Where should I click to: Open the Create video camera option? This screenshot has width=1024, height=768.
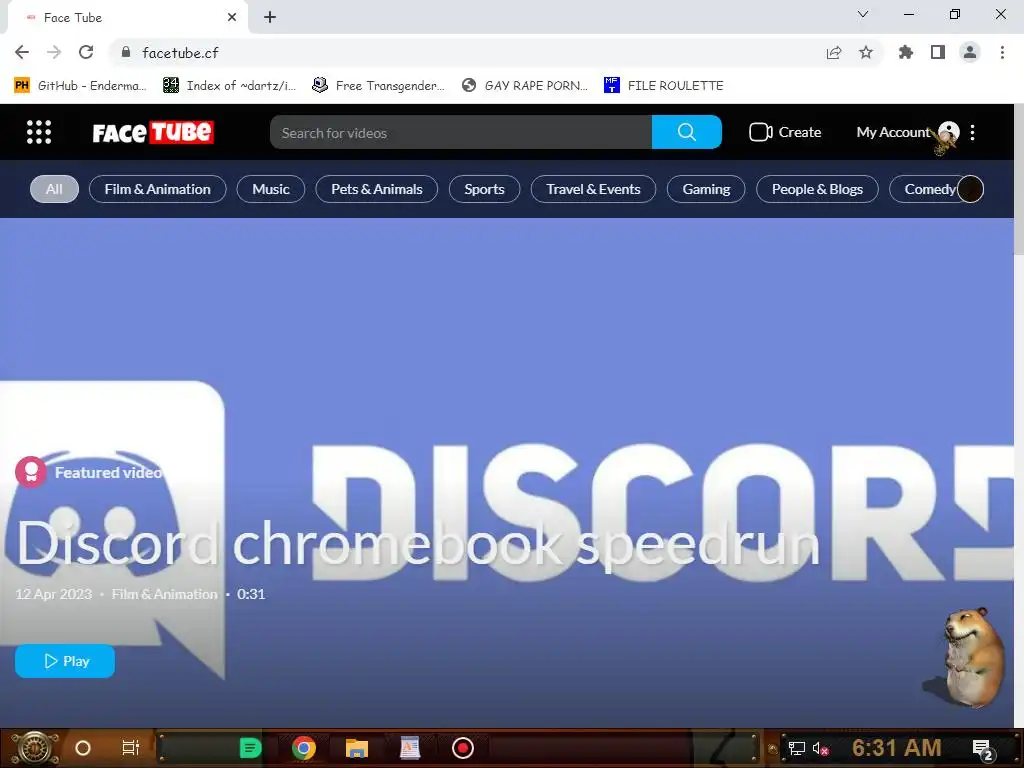pos(784,132)
